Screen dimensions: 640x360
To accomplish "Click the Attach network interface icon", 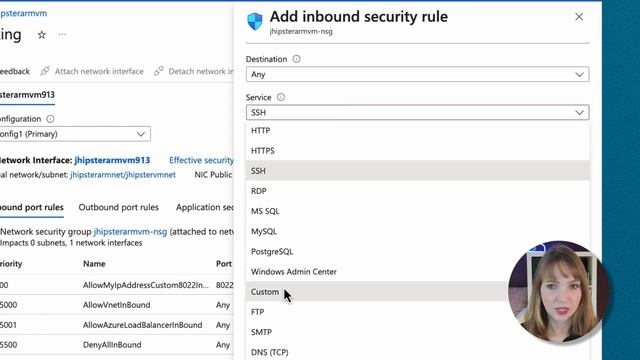I will [x=45, y=71].
